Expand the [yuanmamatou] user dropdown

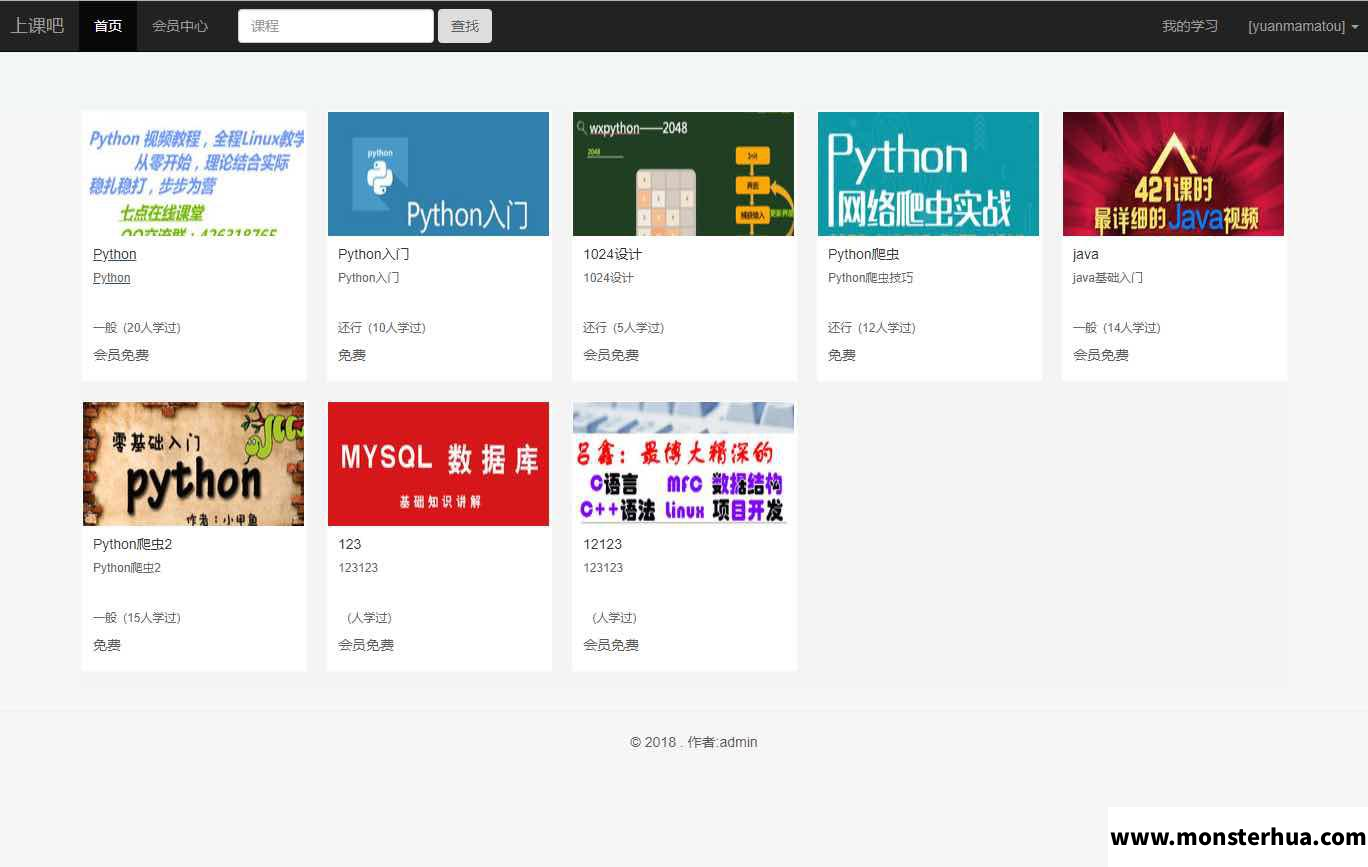(x=1303, y=26)
